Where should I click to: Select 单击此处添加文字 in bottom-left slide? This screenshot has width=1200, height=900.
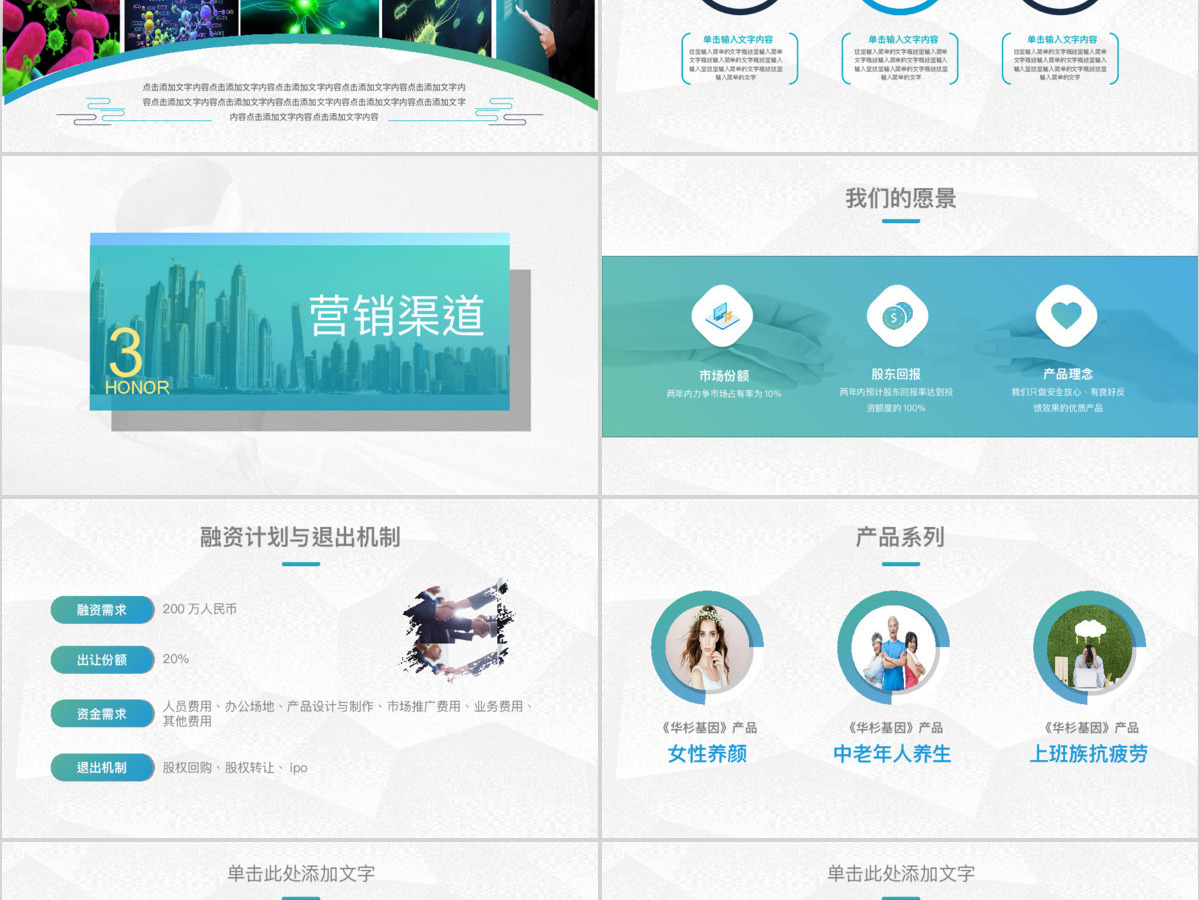point(301,873)
